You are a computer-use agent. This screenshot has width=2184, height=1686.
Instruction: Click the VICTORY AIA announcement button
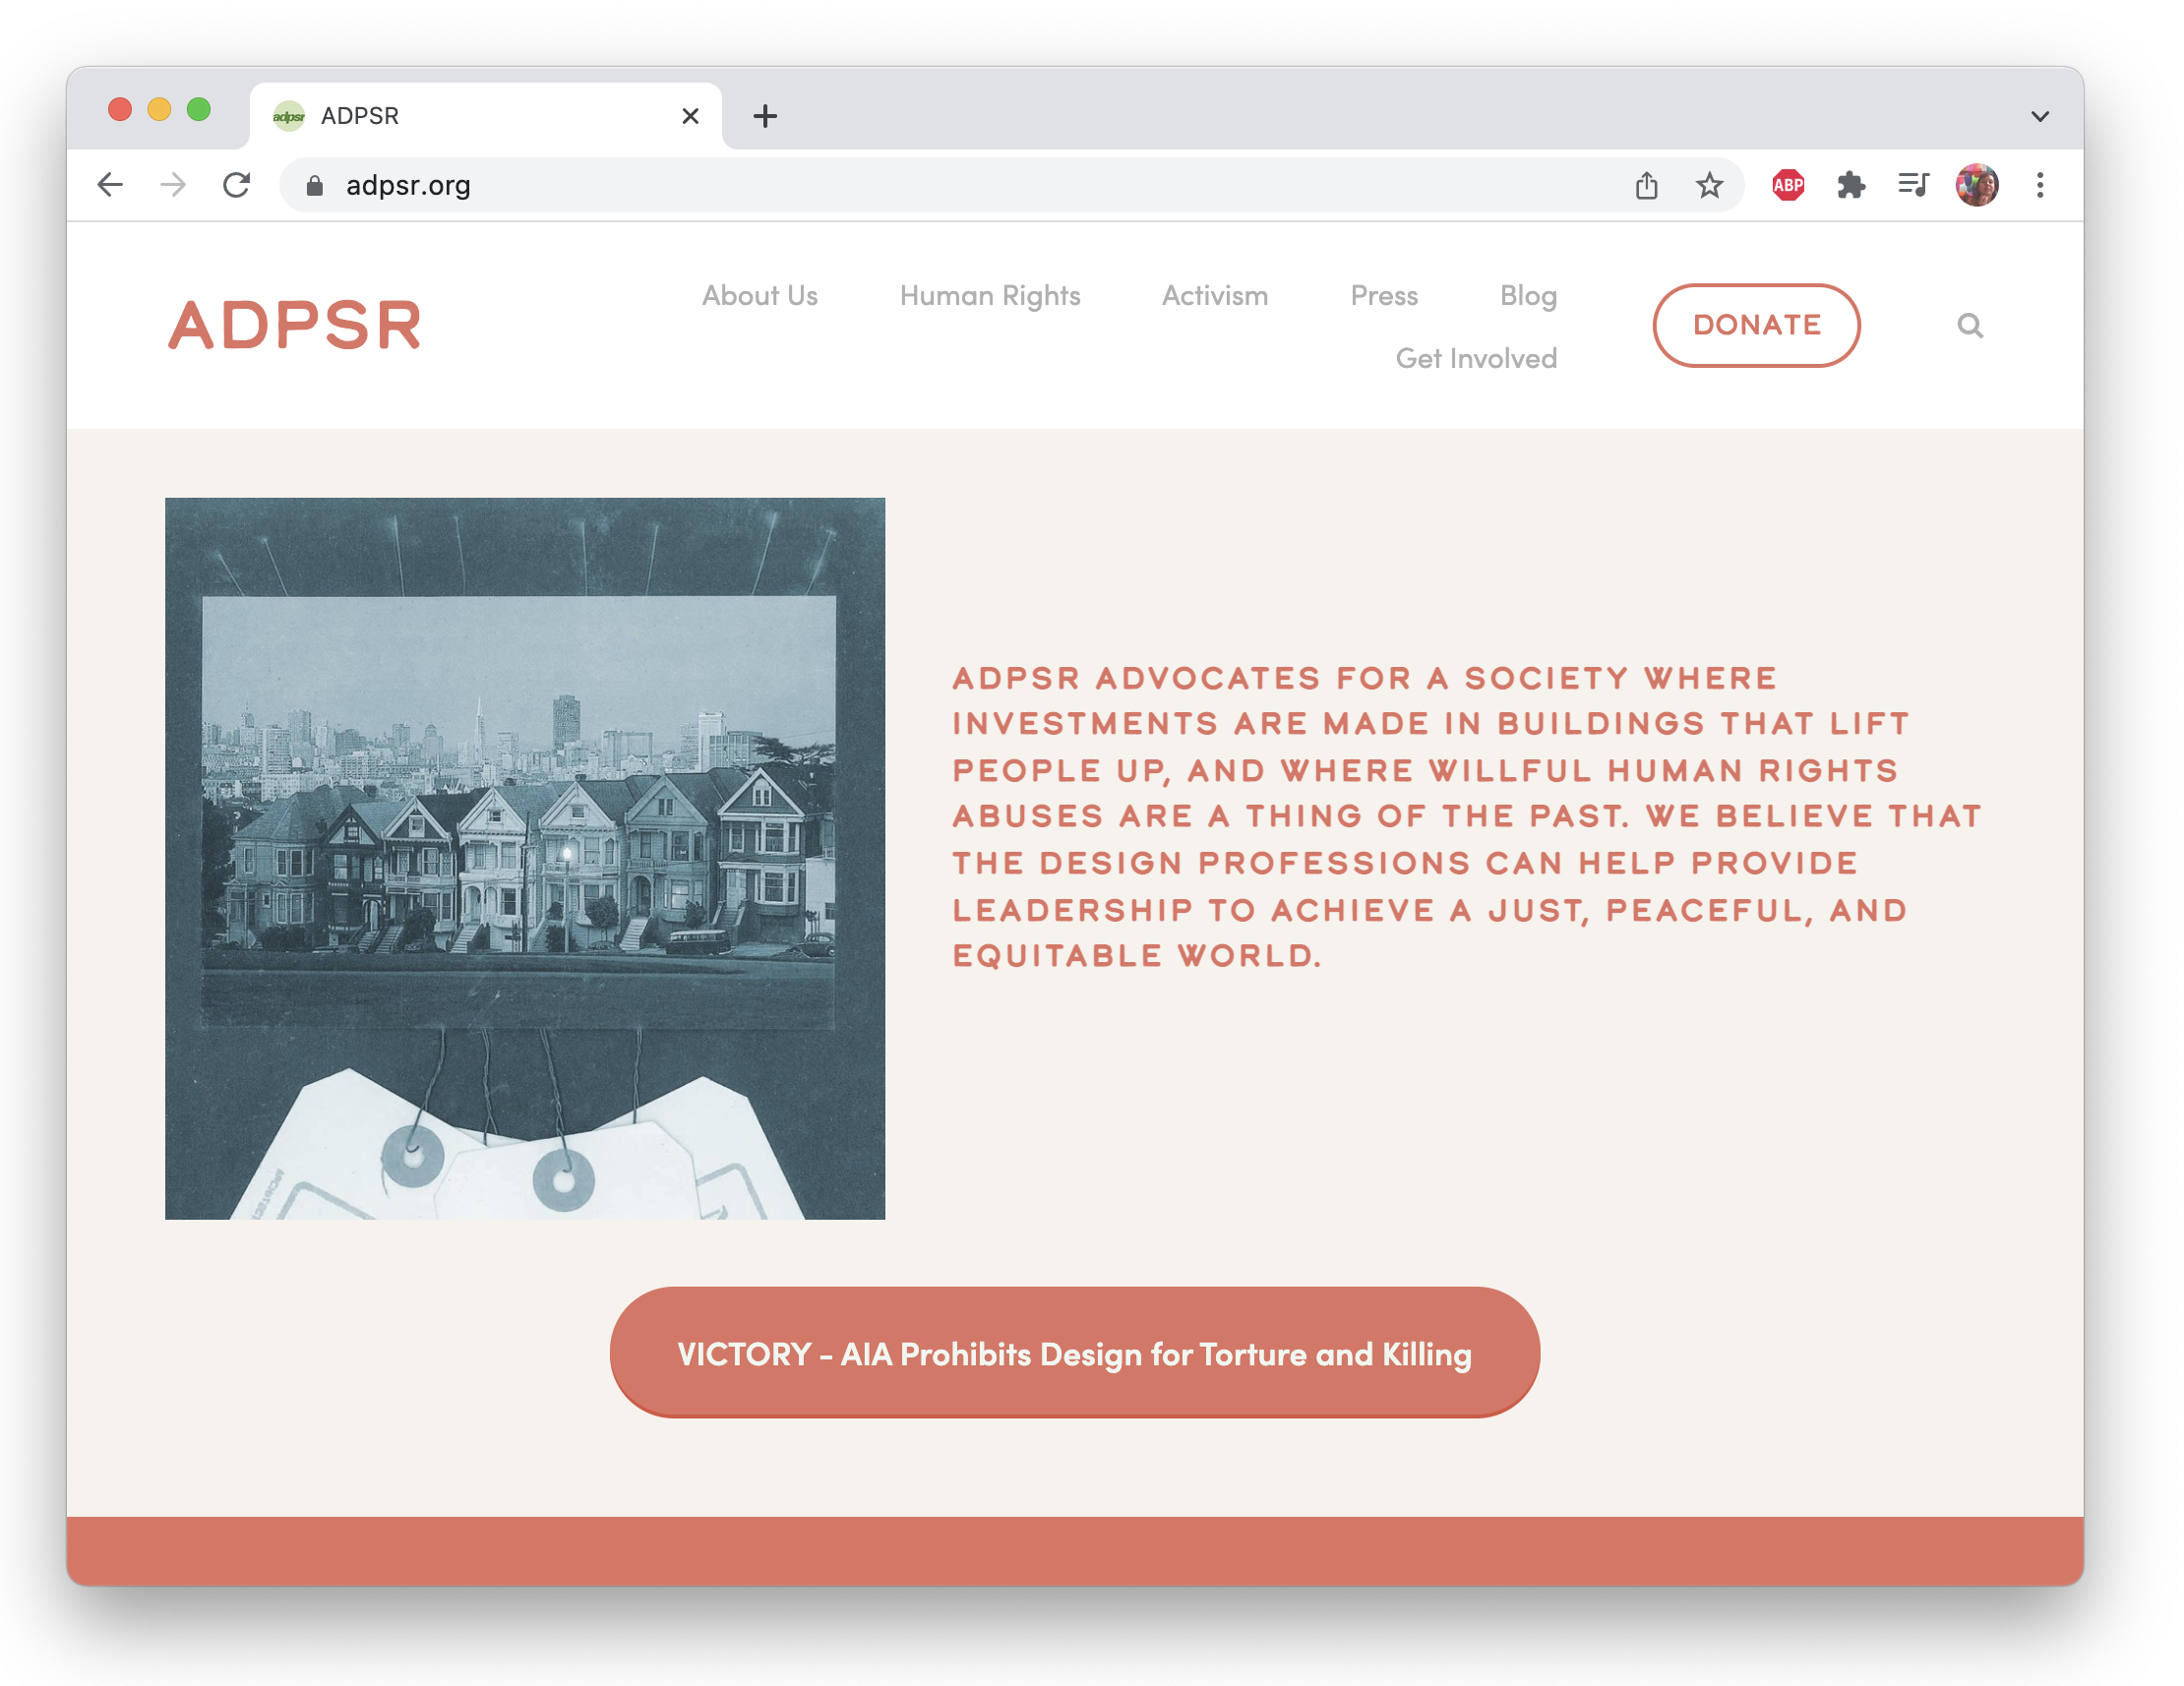coord(1074,1352)
